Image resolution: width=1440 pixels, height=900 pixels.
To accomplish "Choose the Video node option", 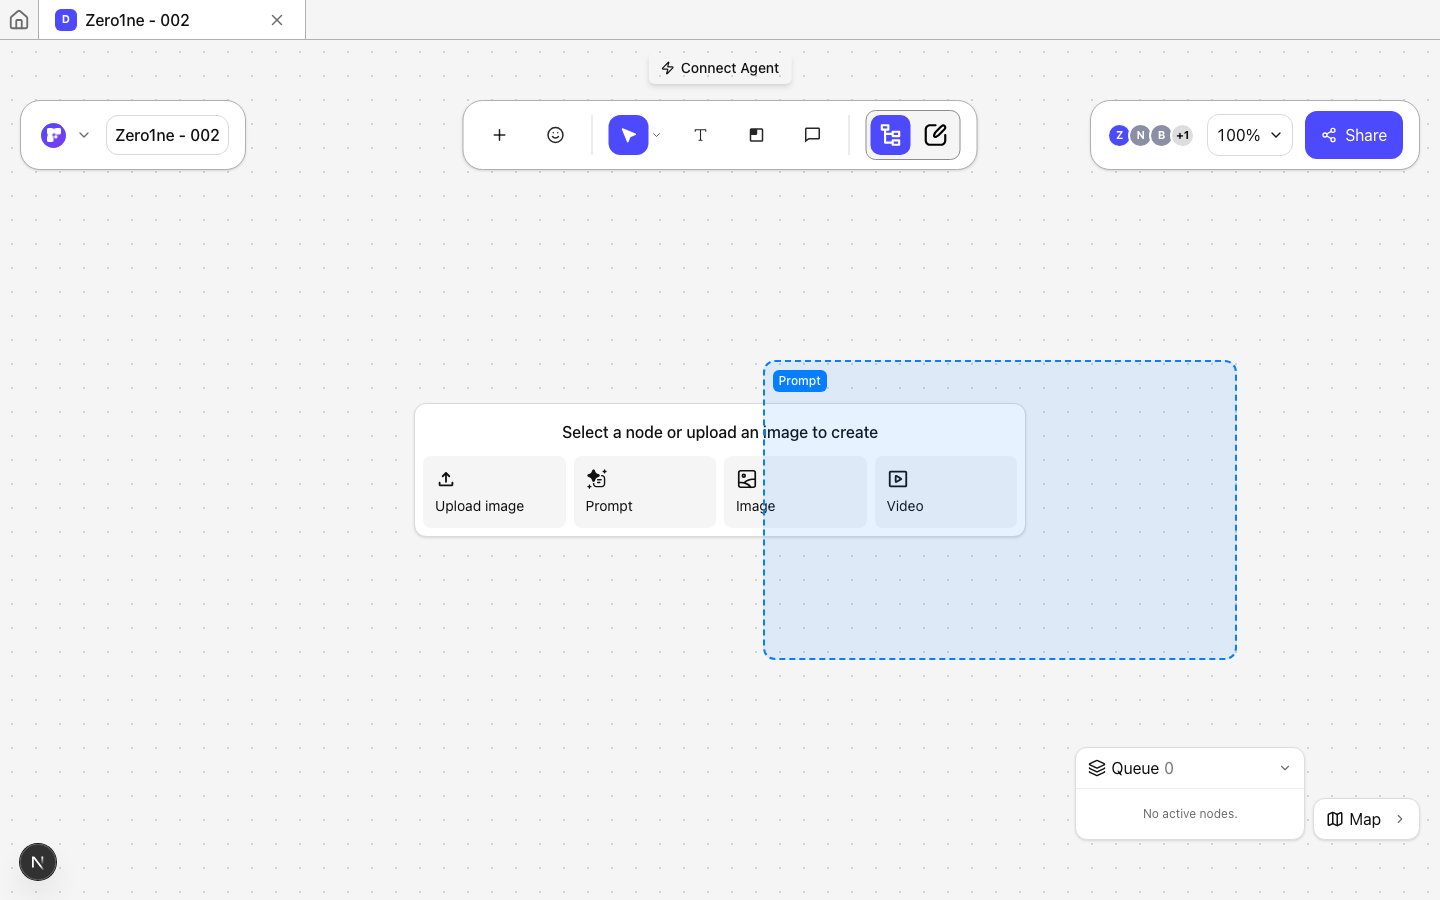I will (946, 492).
